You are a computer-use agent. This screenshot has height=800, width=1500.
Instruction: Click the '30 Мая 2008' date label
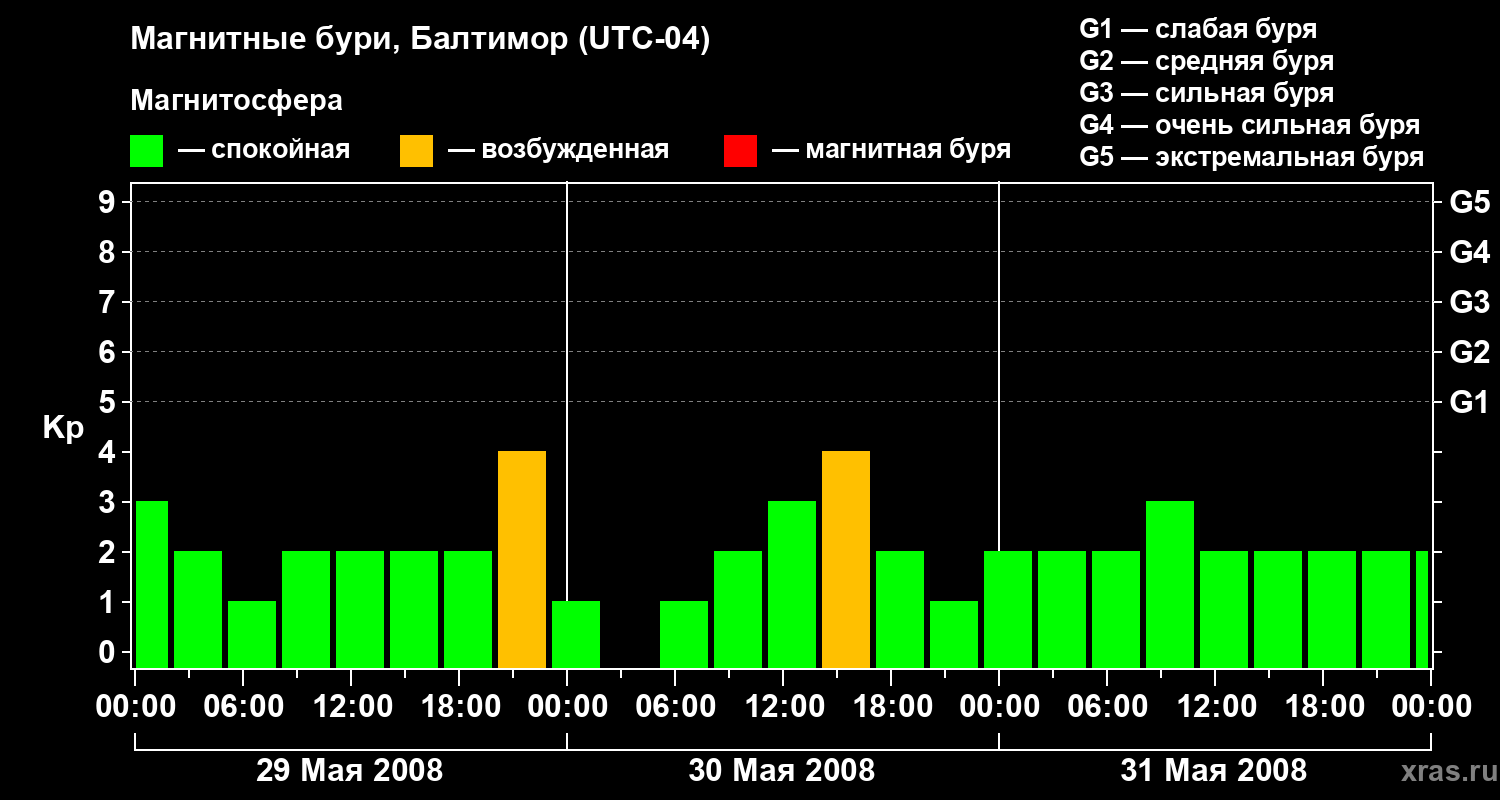[782, 770]
